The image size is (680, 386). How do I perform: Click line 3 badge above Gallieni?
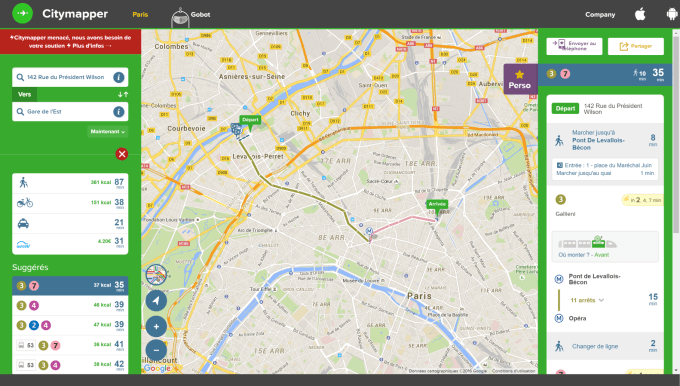pyautogui.click(x=560, y=200)
